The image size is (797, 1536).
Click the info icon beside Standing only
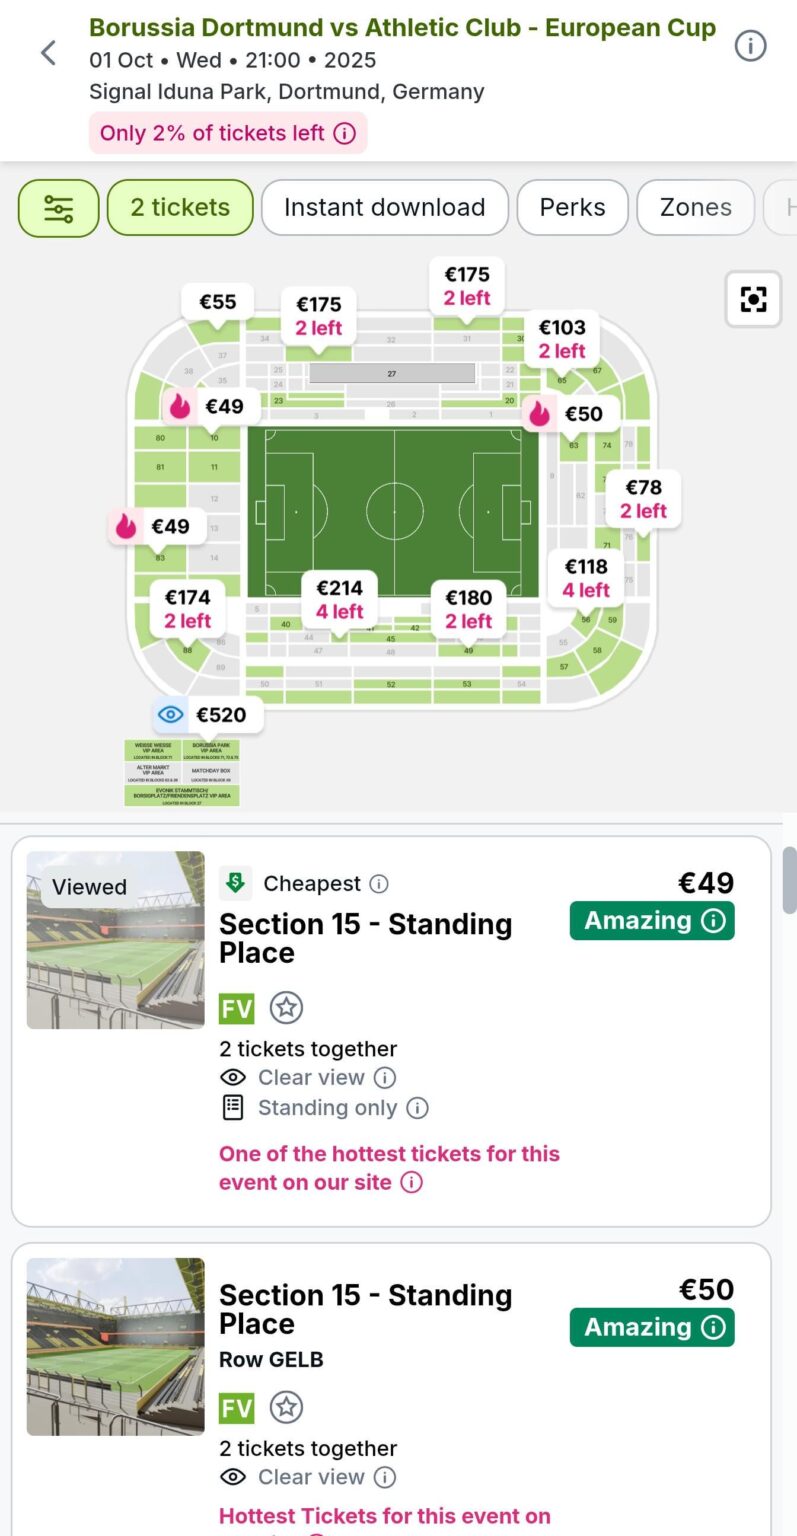[418, 1108]
